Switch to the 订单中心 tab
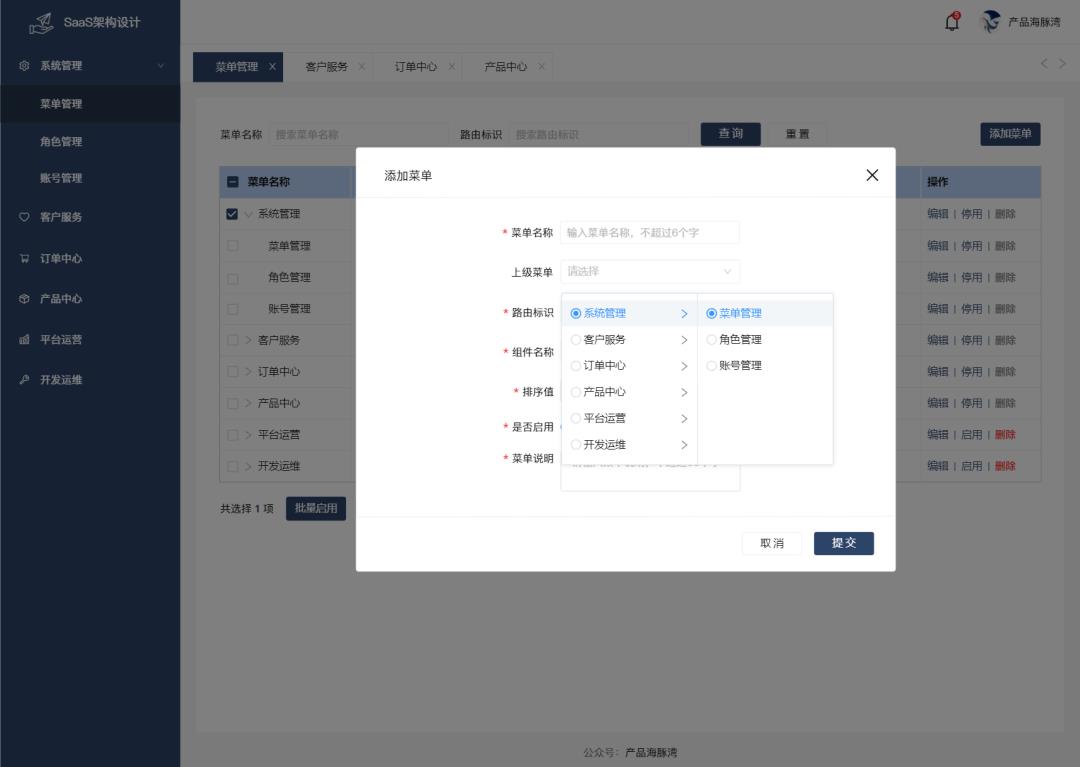Image resolution: width=1080 pixels, height=767 pixels. point(415,67)
